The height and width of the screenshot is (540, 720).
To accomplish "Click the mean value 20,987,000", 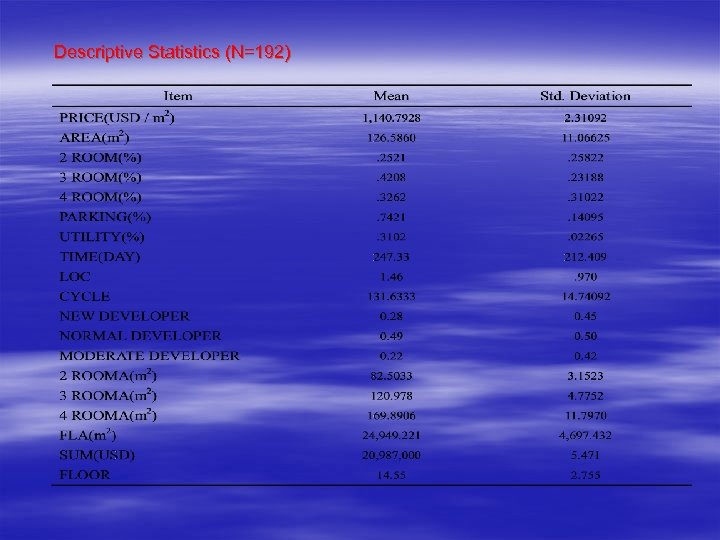I will (391, 455).
